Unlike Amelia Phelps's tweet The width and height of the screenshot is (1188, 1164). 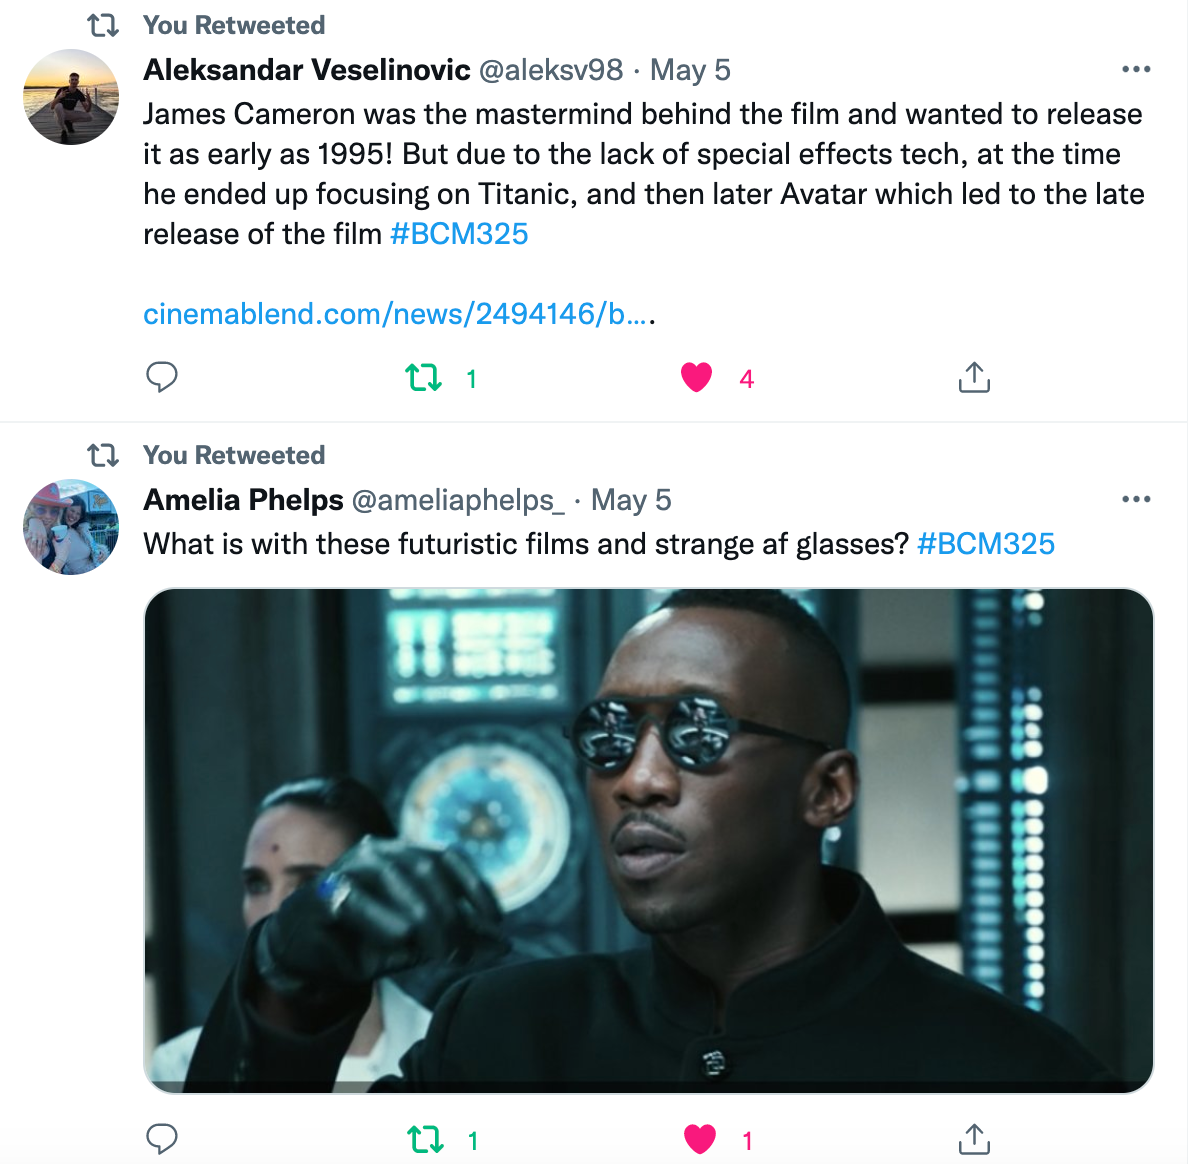700,1139
